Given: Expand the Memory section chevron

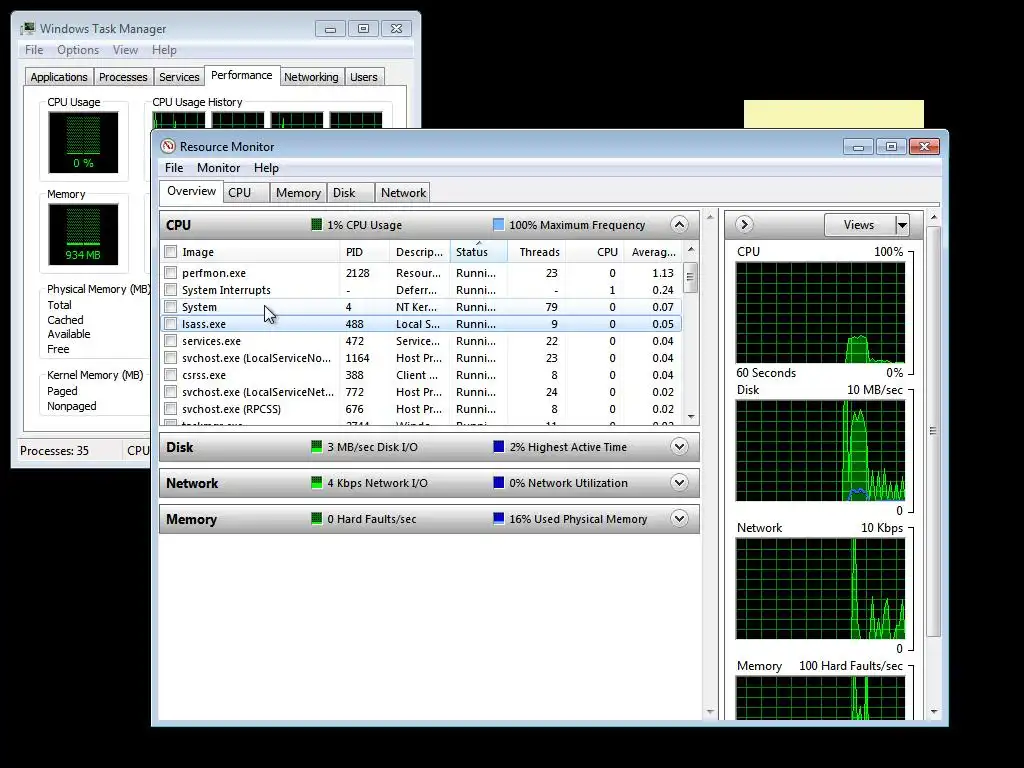Looking at the screenshot, I should pos(679,519).
